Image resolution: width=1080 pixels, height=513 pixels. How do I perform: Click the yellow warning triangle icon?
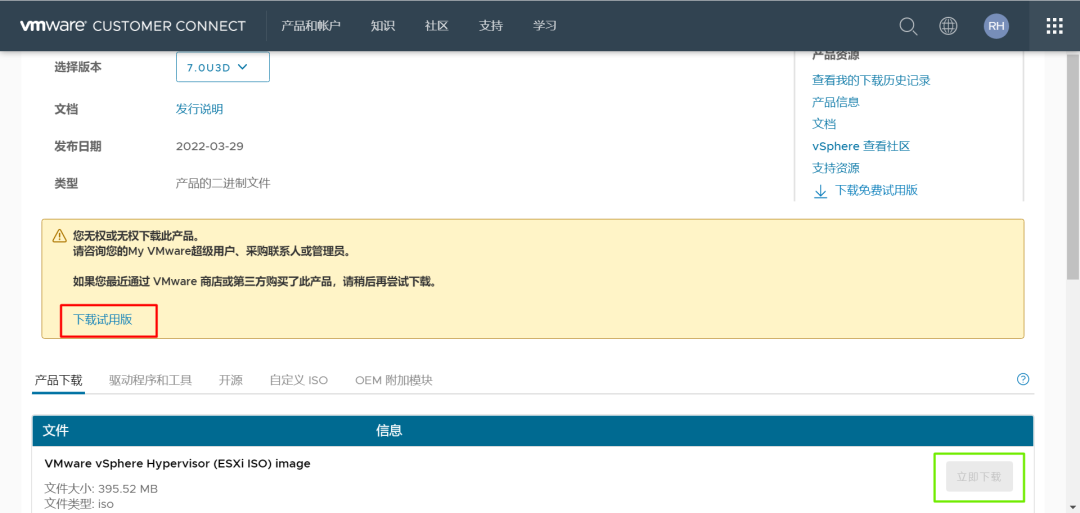click(60, 236)
